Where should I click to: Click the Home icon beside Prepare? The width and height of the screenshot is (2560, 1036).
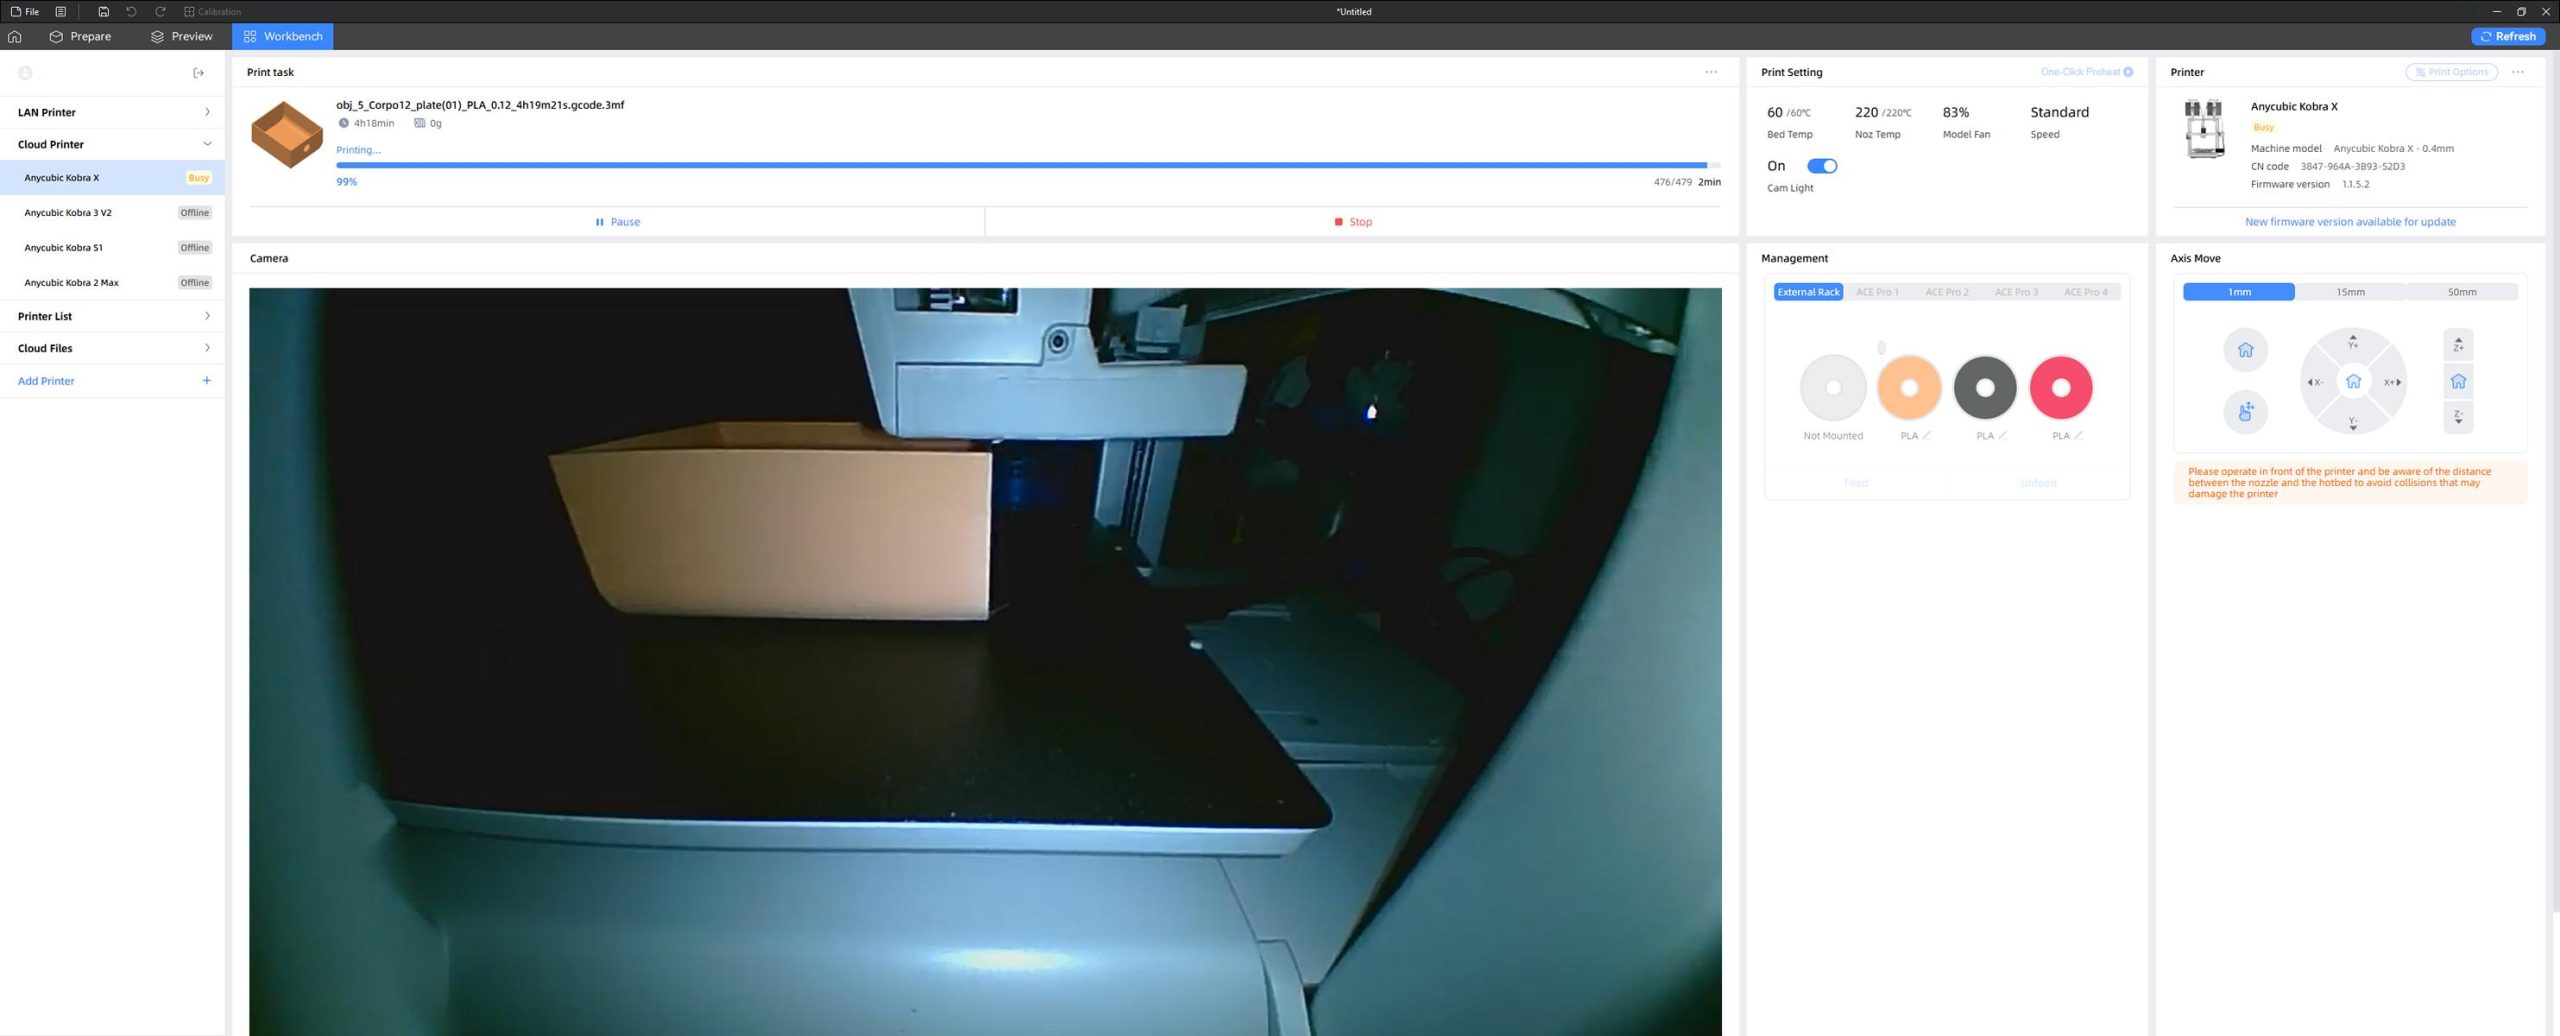coord(15,36)
